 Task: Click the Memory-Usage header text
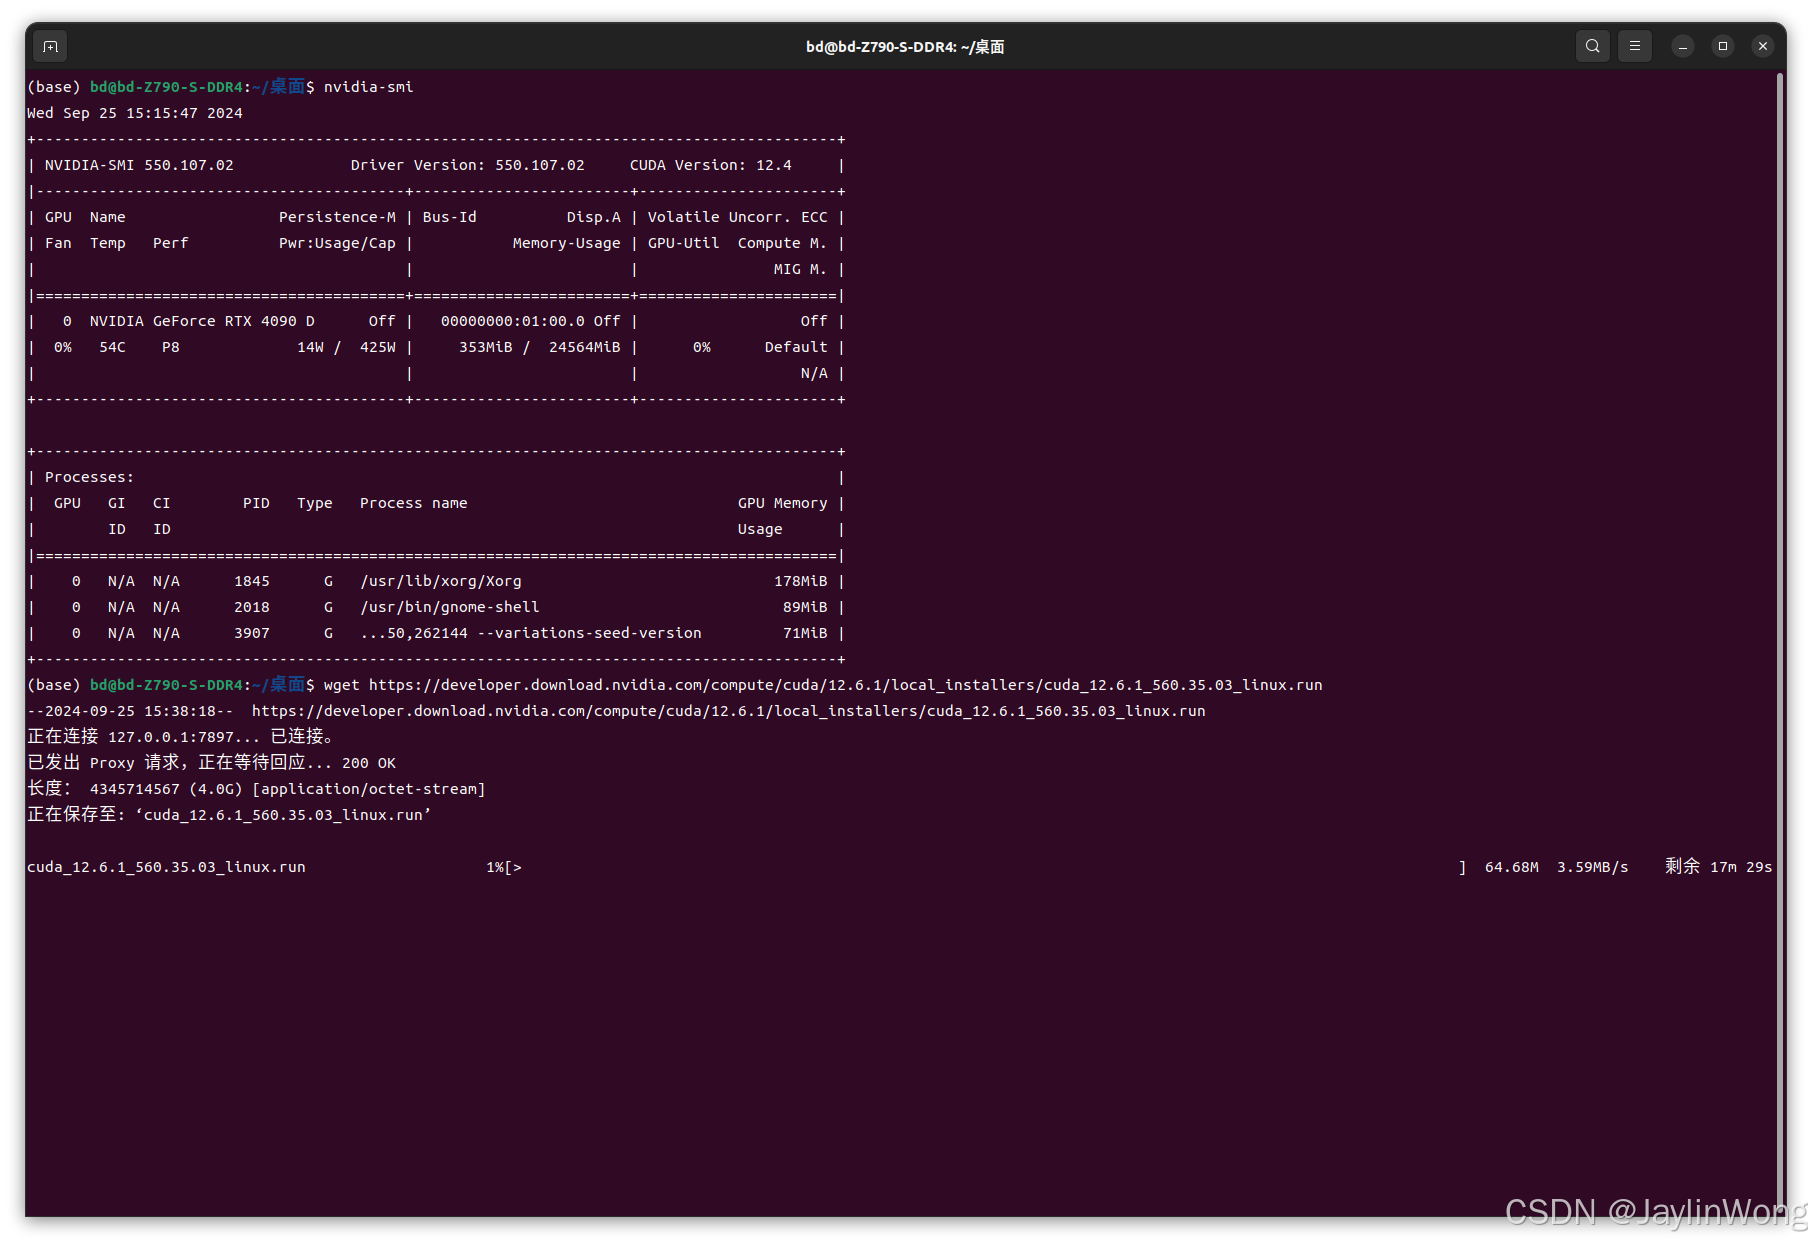pos(566,243)
